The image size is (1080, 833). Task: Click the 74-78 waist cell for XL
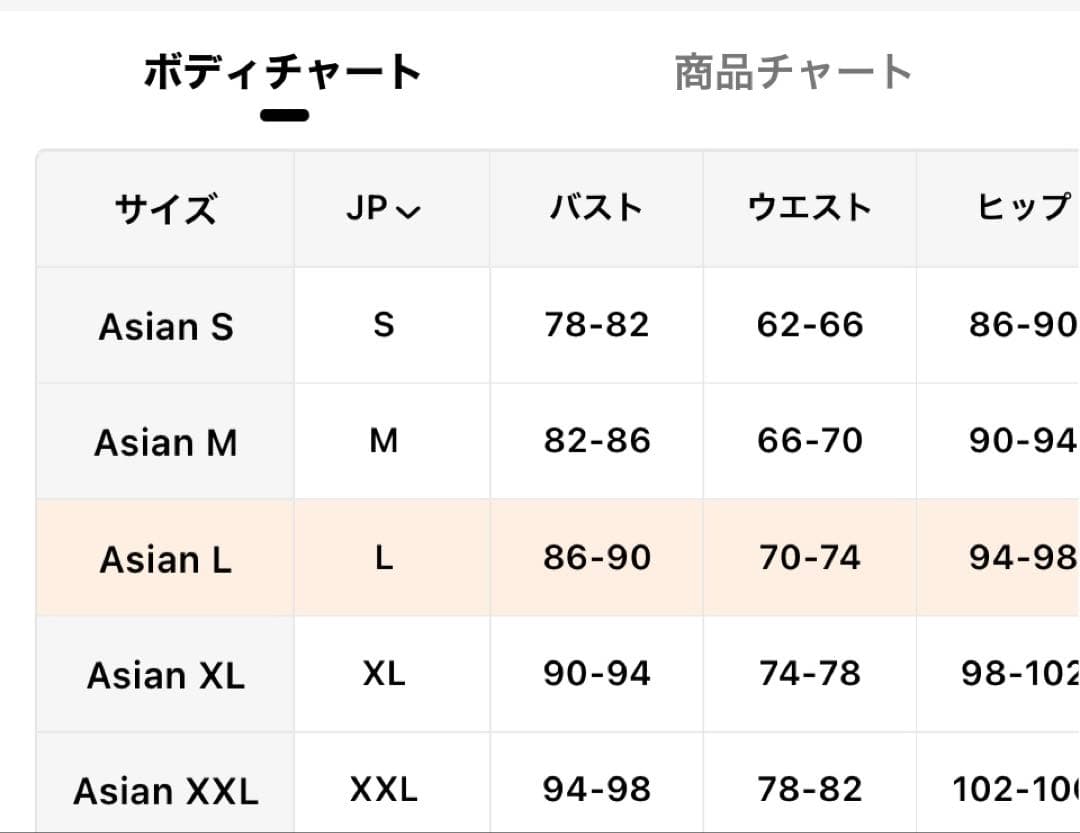tap(810, 674)
